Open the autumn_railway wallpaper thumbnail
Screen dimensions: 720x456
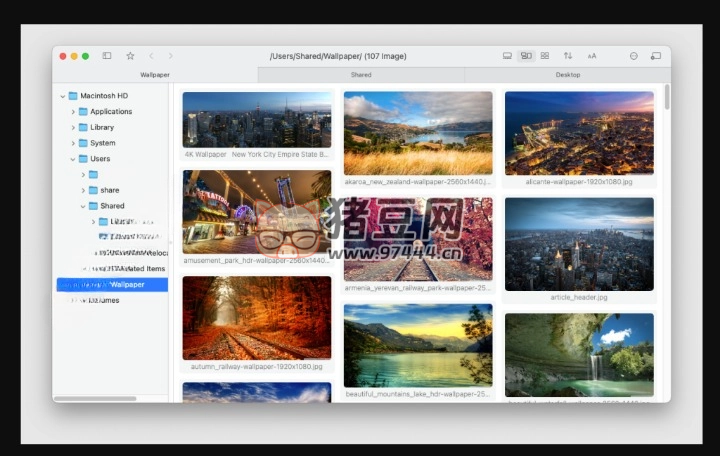[x=257, y=318]
